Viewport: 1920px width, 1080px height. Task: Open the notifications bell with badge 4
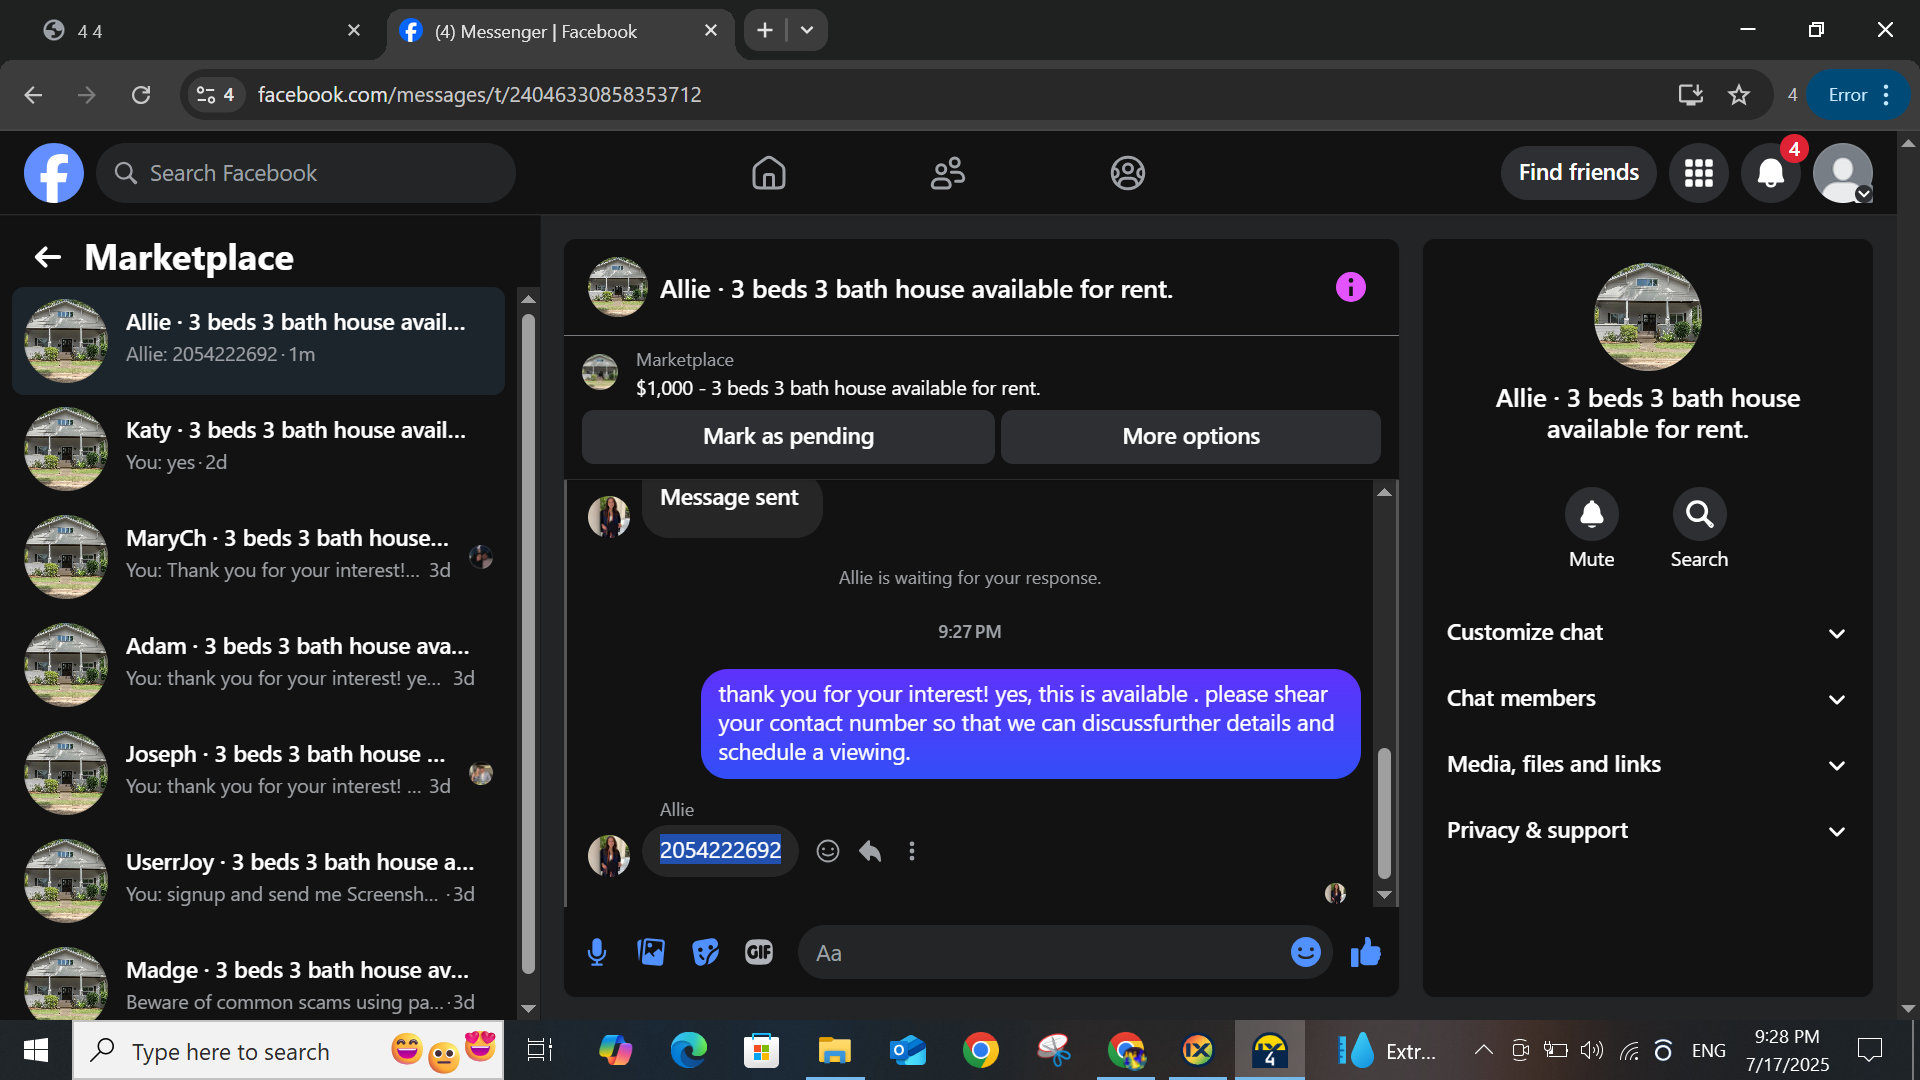(1771, 173)
